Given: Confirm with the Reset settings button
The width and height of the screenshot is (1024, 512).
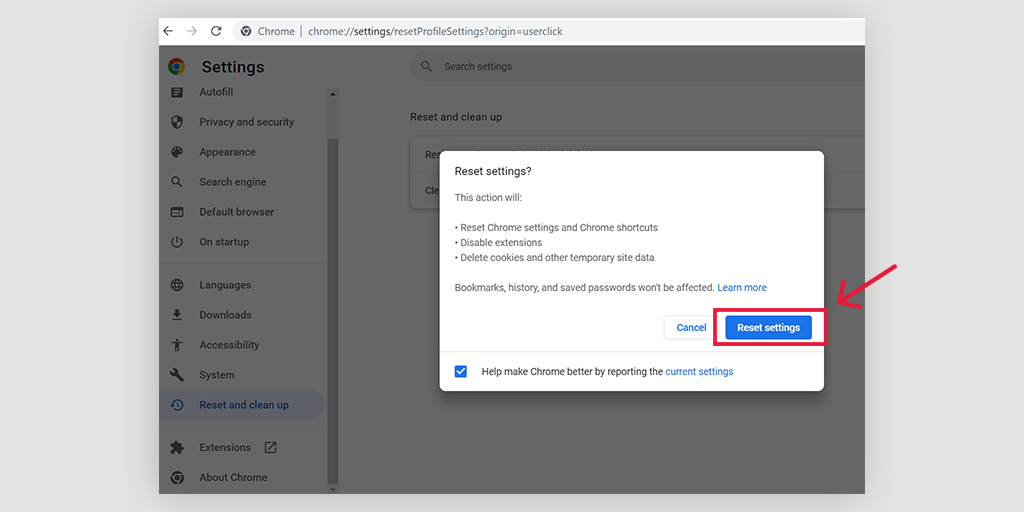Looking at the screenshot, I should (768, 328).
